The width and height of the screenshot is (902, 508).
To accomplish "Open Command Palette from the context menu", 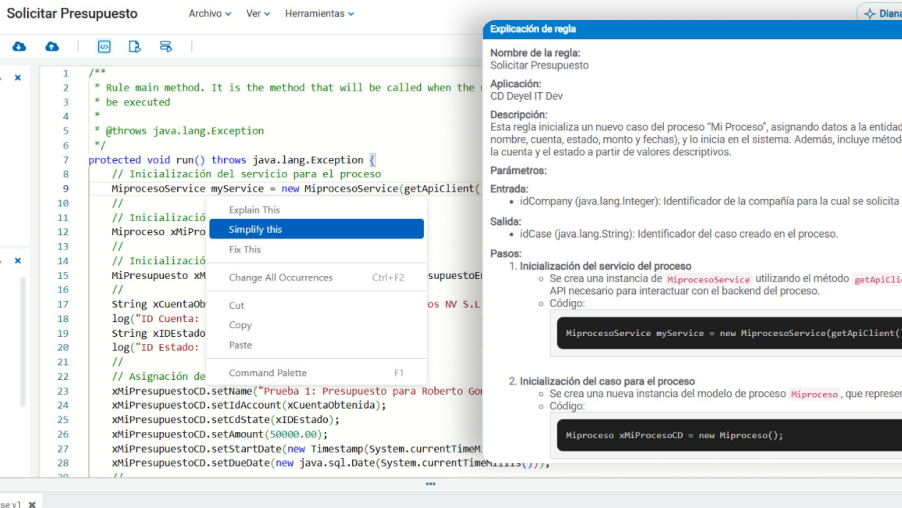I will tap(267, 373).
